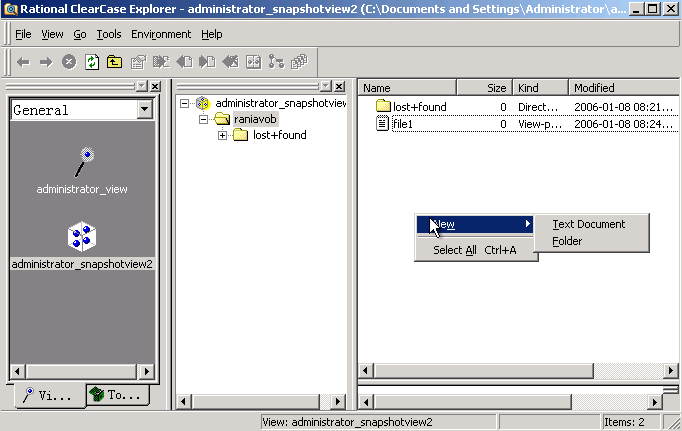Select the administrator_snapshotview2 cube icon

pyautogui.click(x=82, y=237)
